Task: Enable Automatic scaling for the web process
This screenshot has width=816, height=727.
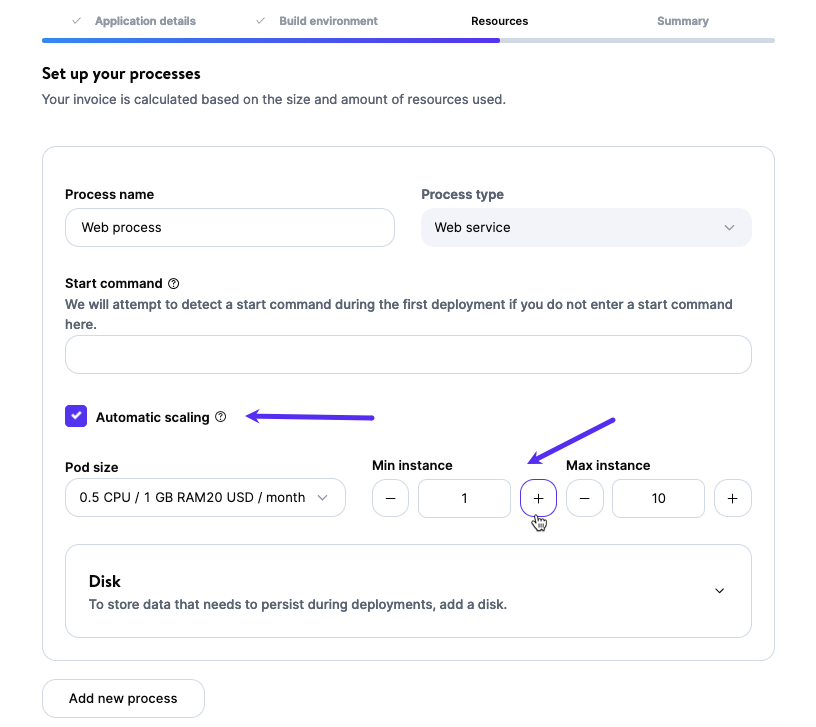Action: tap(76, 416)
